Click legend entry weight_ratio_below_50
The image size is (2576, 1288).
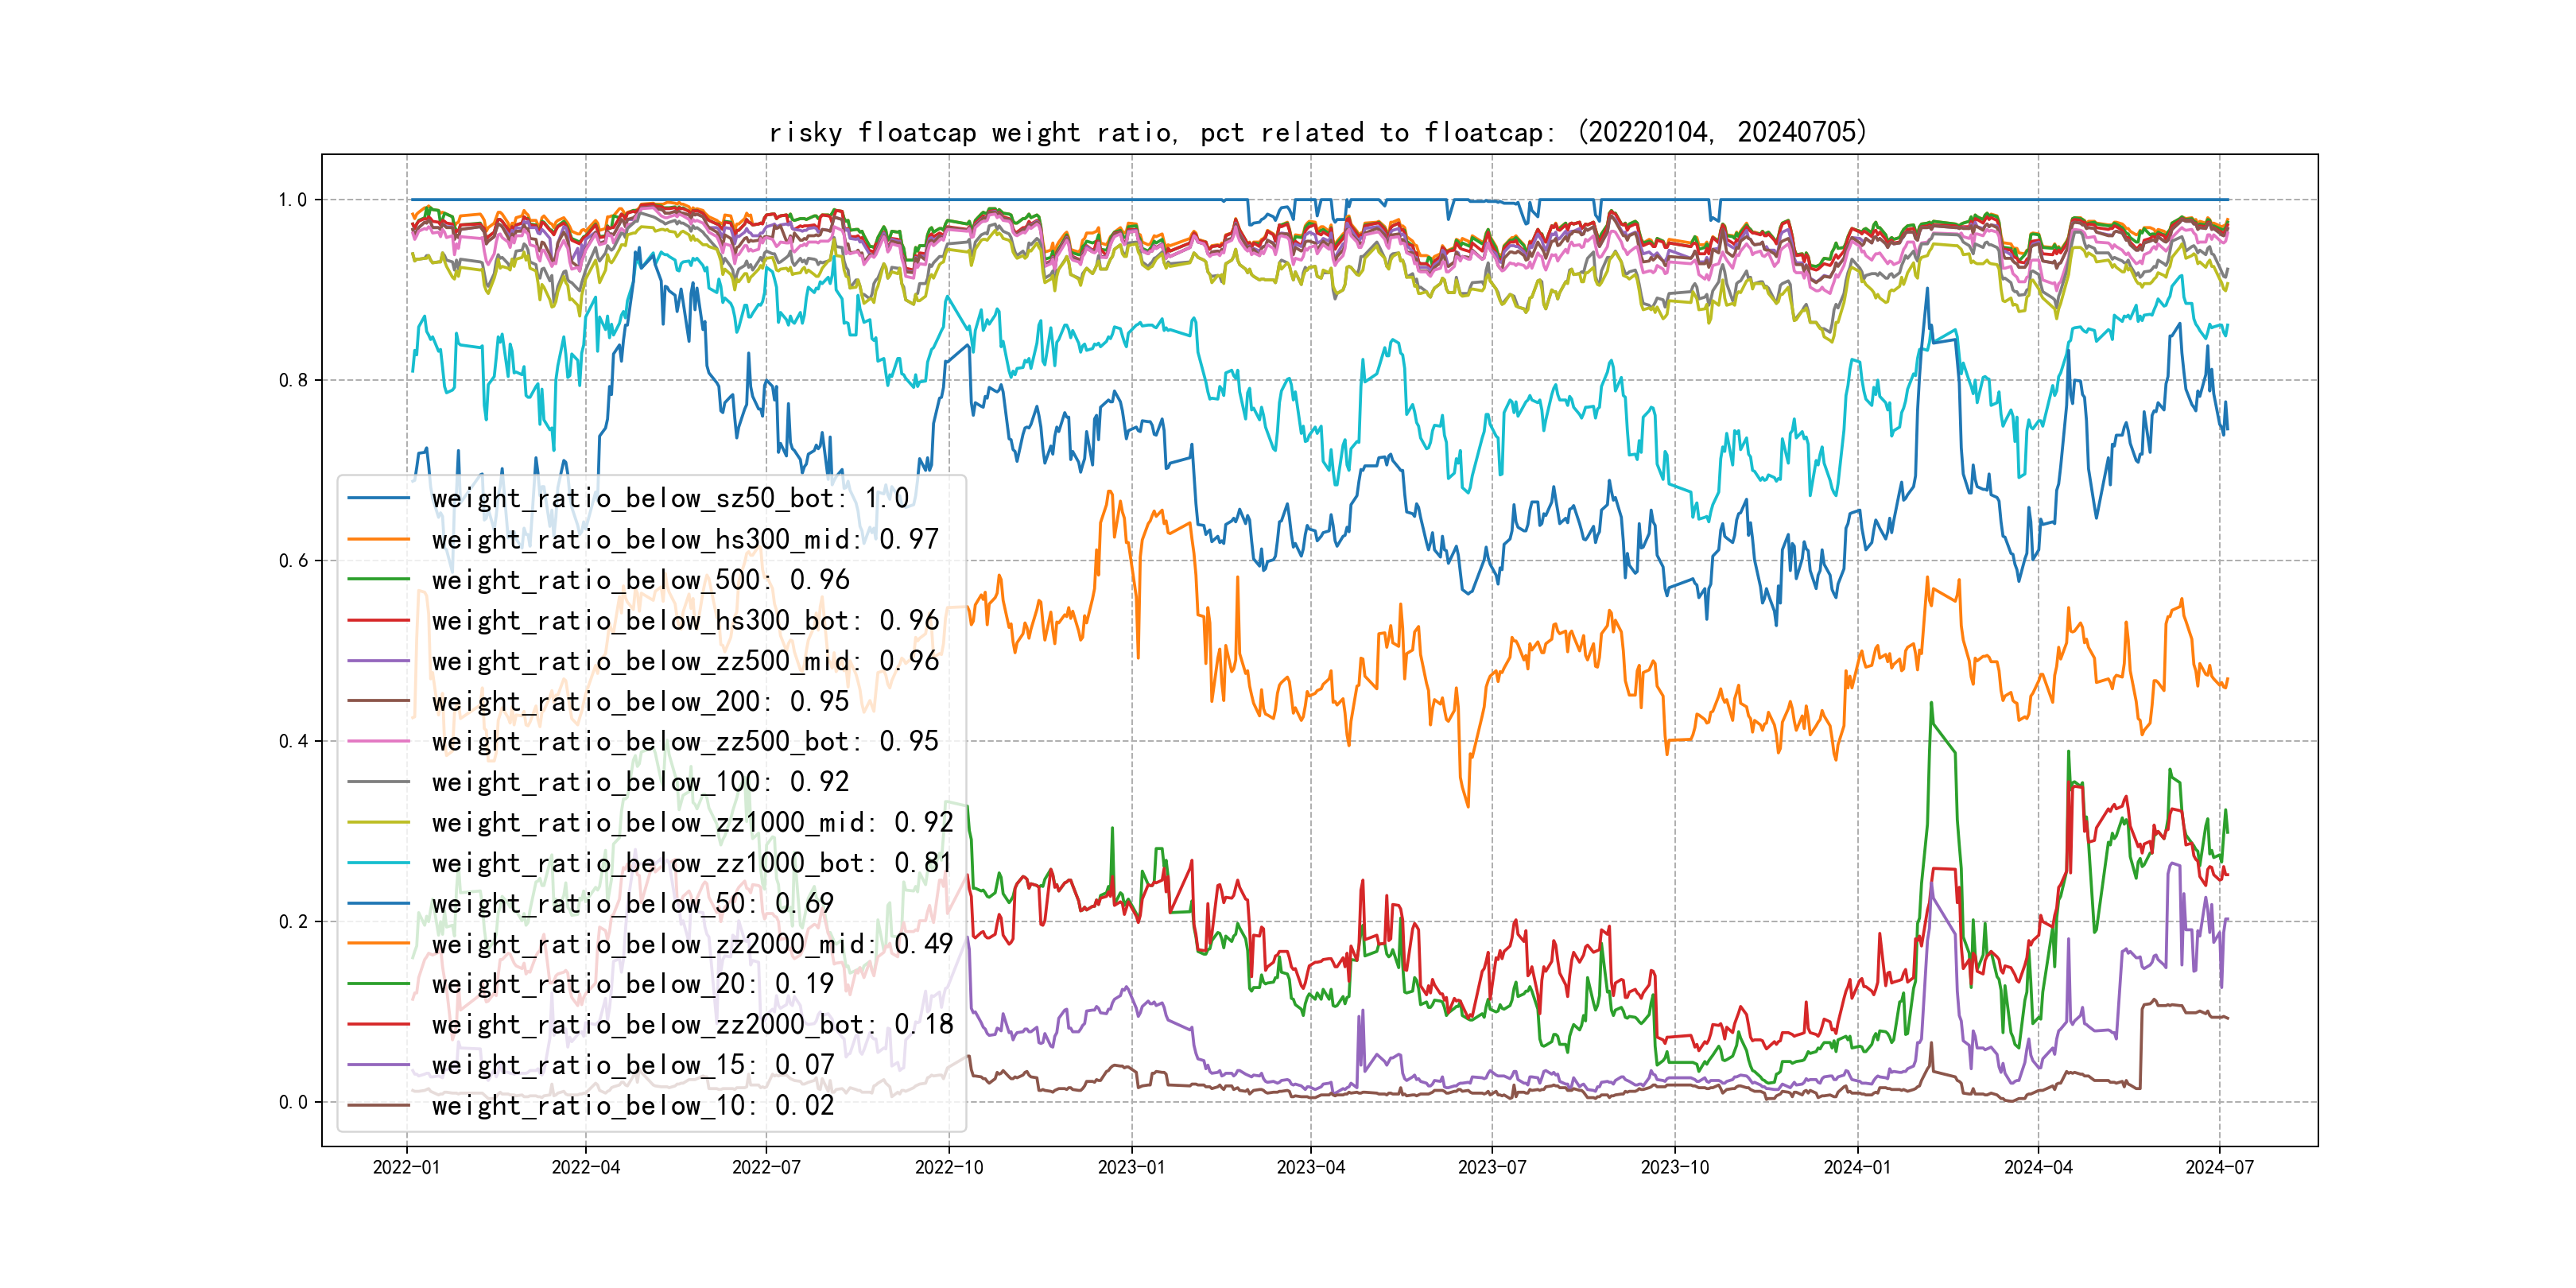pos(631,903)
